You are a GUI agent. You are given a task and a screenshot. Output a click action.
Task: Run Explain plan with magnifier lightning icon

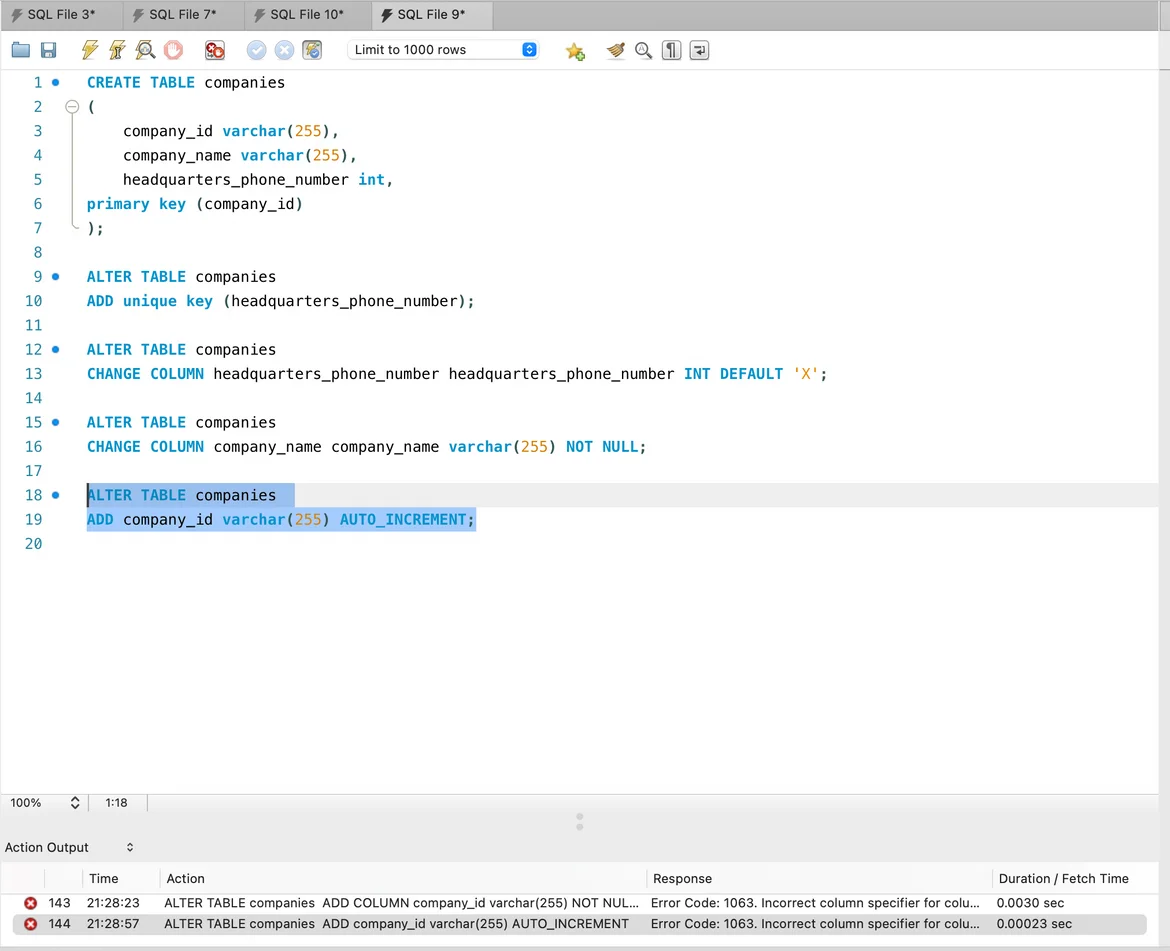(x=145, y=50)
